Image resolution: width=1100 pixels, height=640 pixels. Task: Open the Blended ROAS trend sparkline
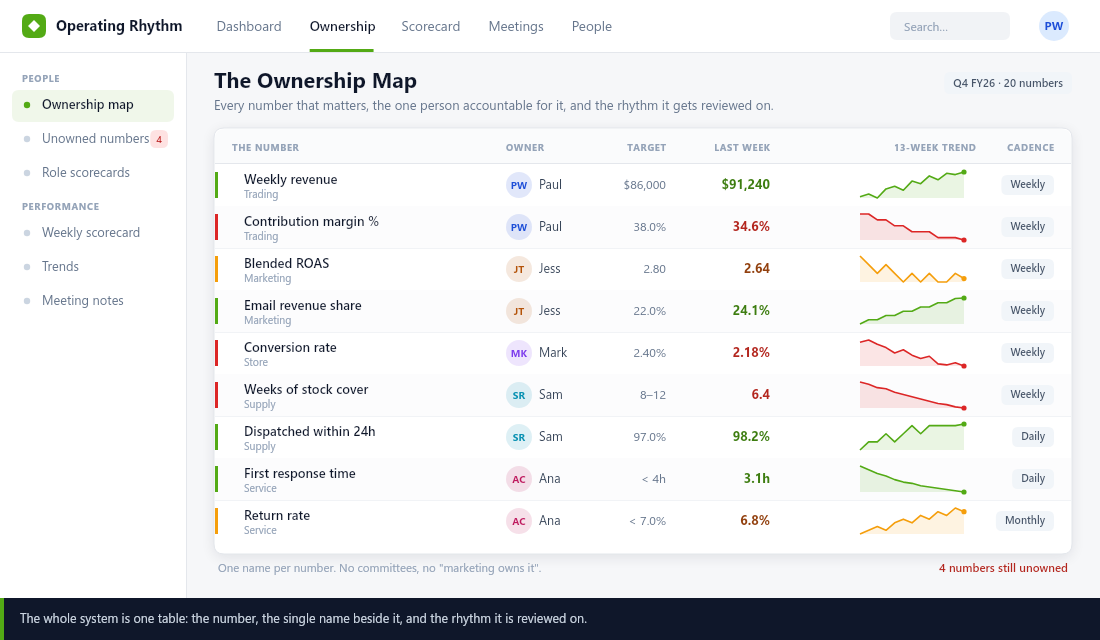pos(913,269)
